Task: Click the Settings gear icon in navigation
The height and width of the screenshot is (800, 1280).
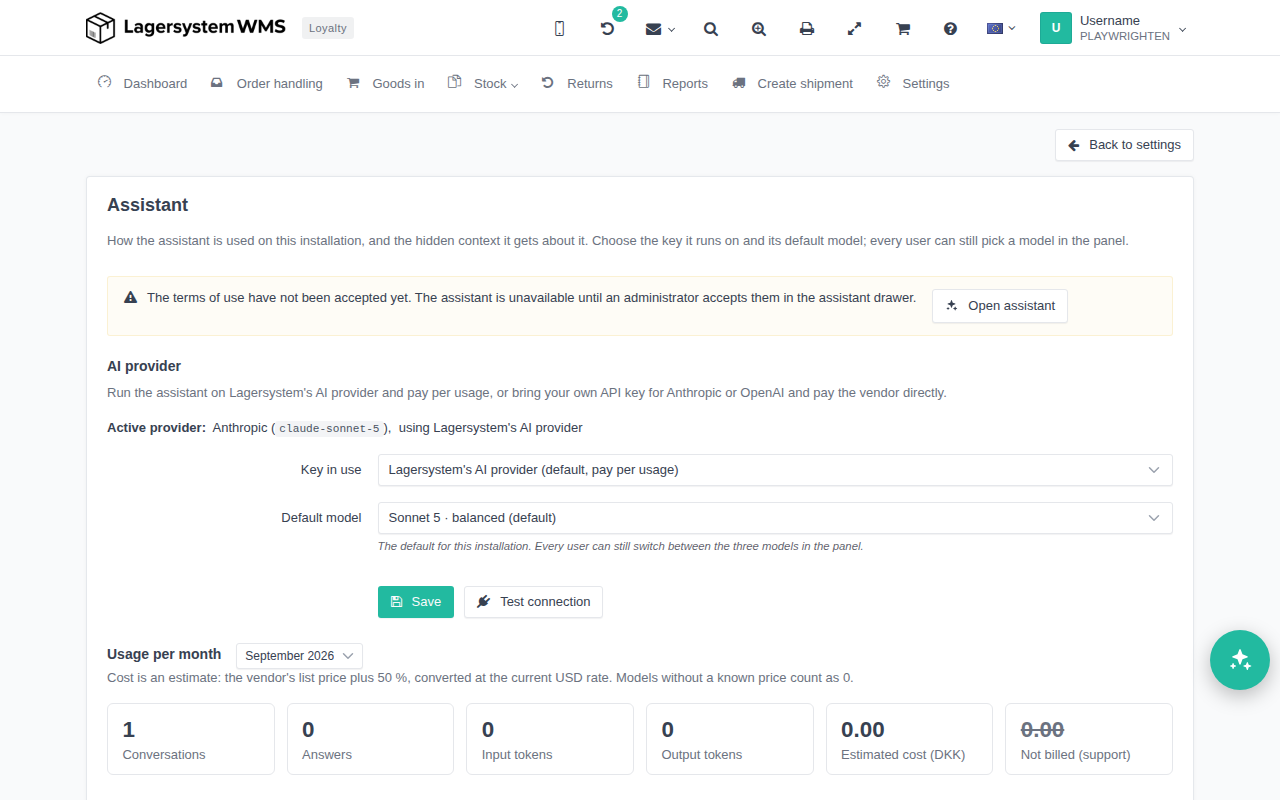Action: tap(884, 82)
